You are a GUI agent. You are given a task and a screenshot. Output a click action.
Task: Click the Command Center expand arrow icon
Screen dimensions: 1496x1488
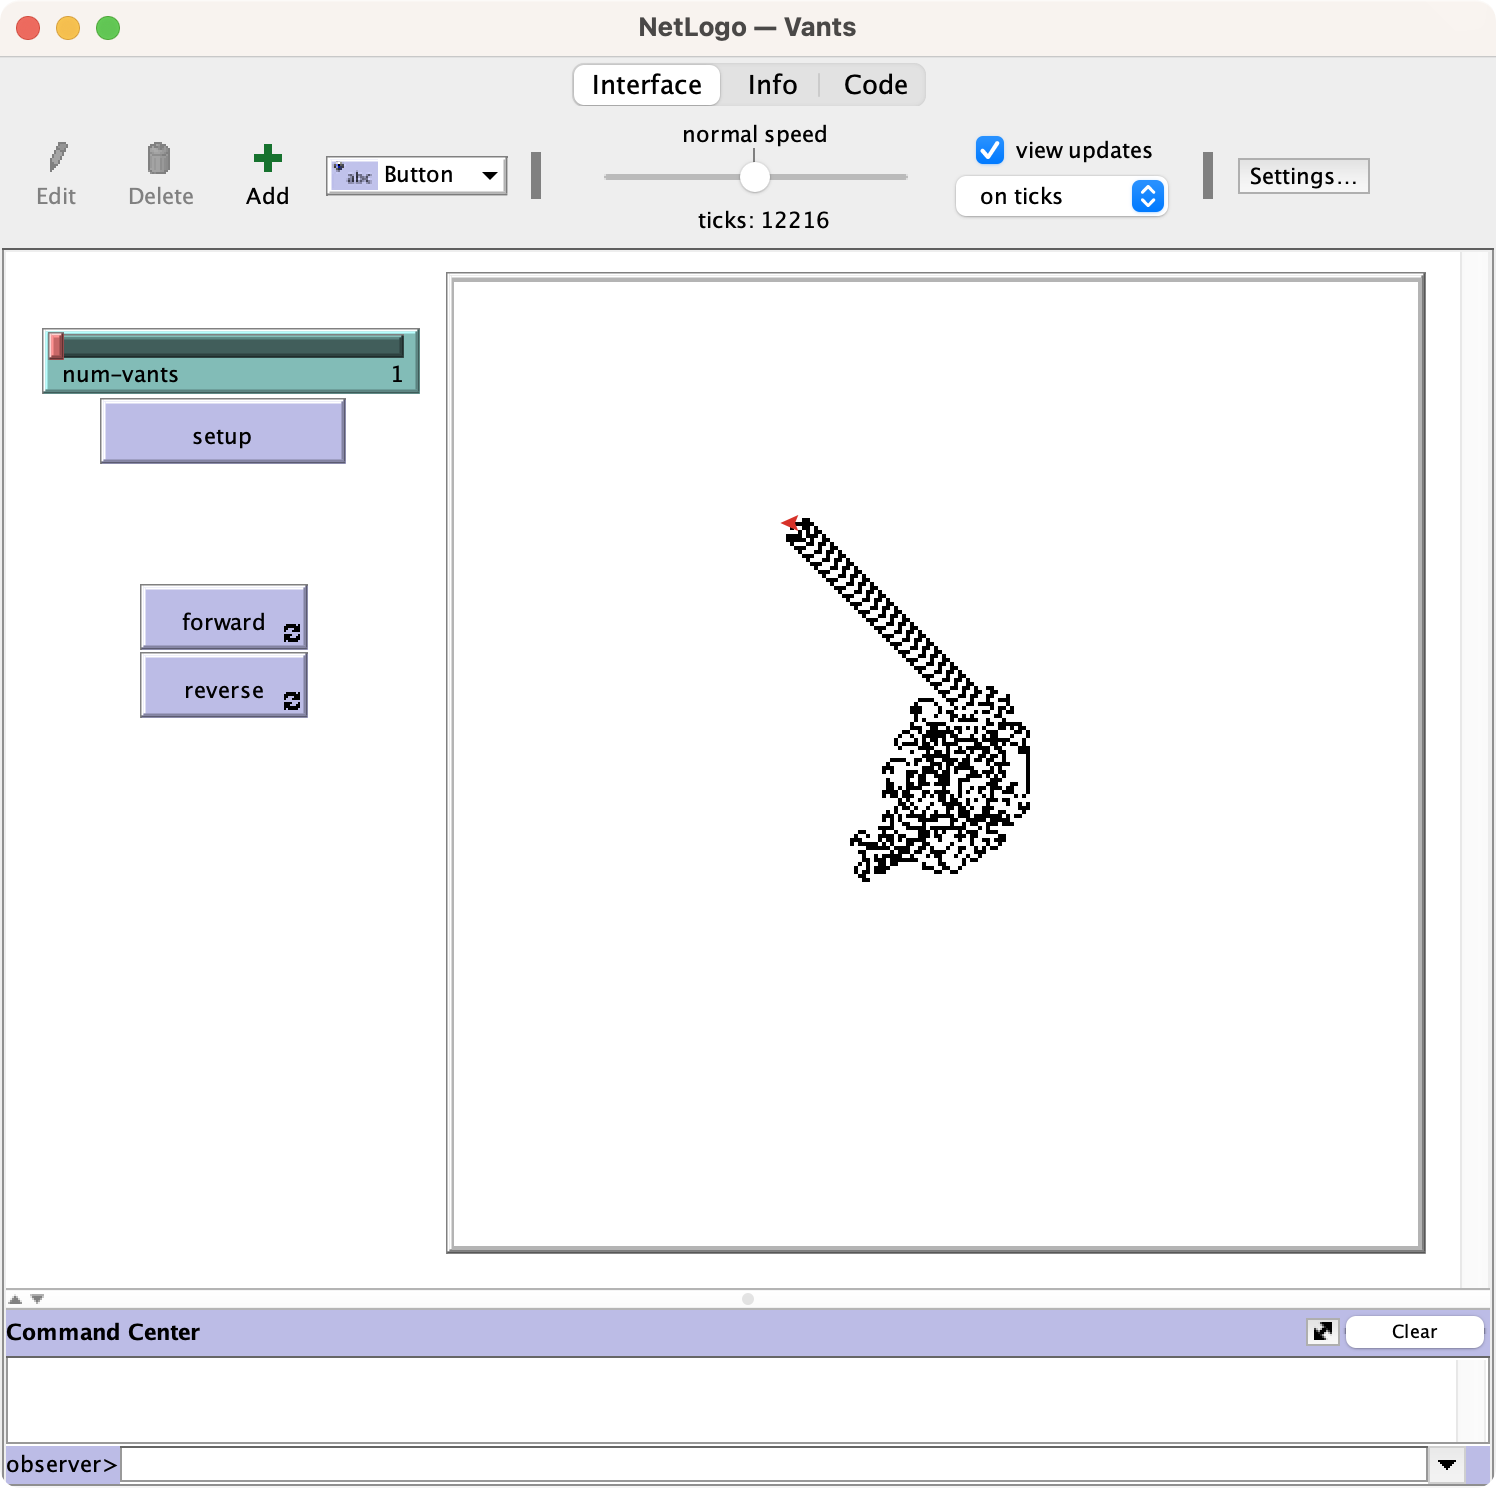(1322, 1332)
